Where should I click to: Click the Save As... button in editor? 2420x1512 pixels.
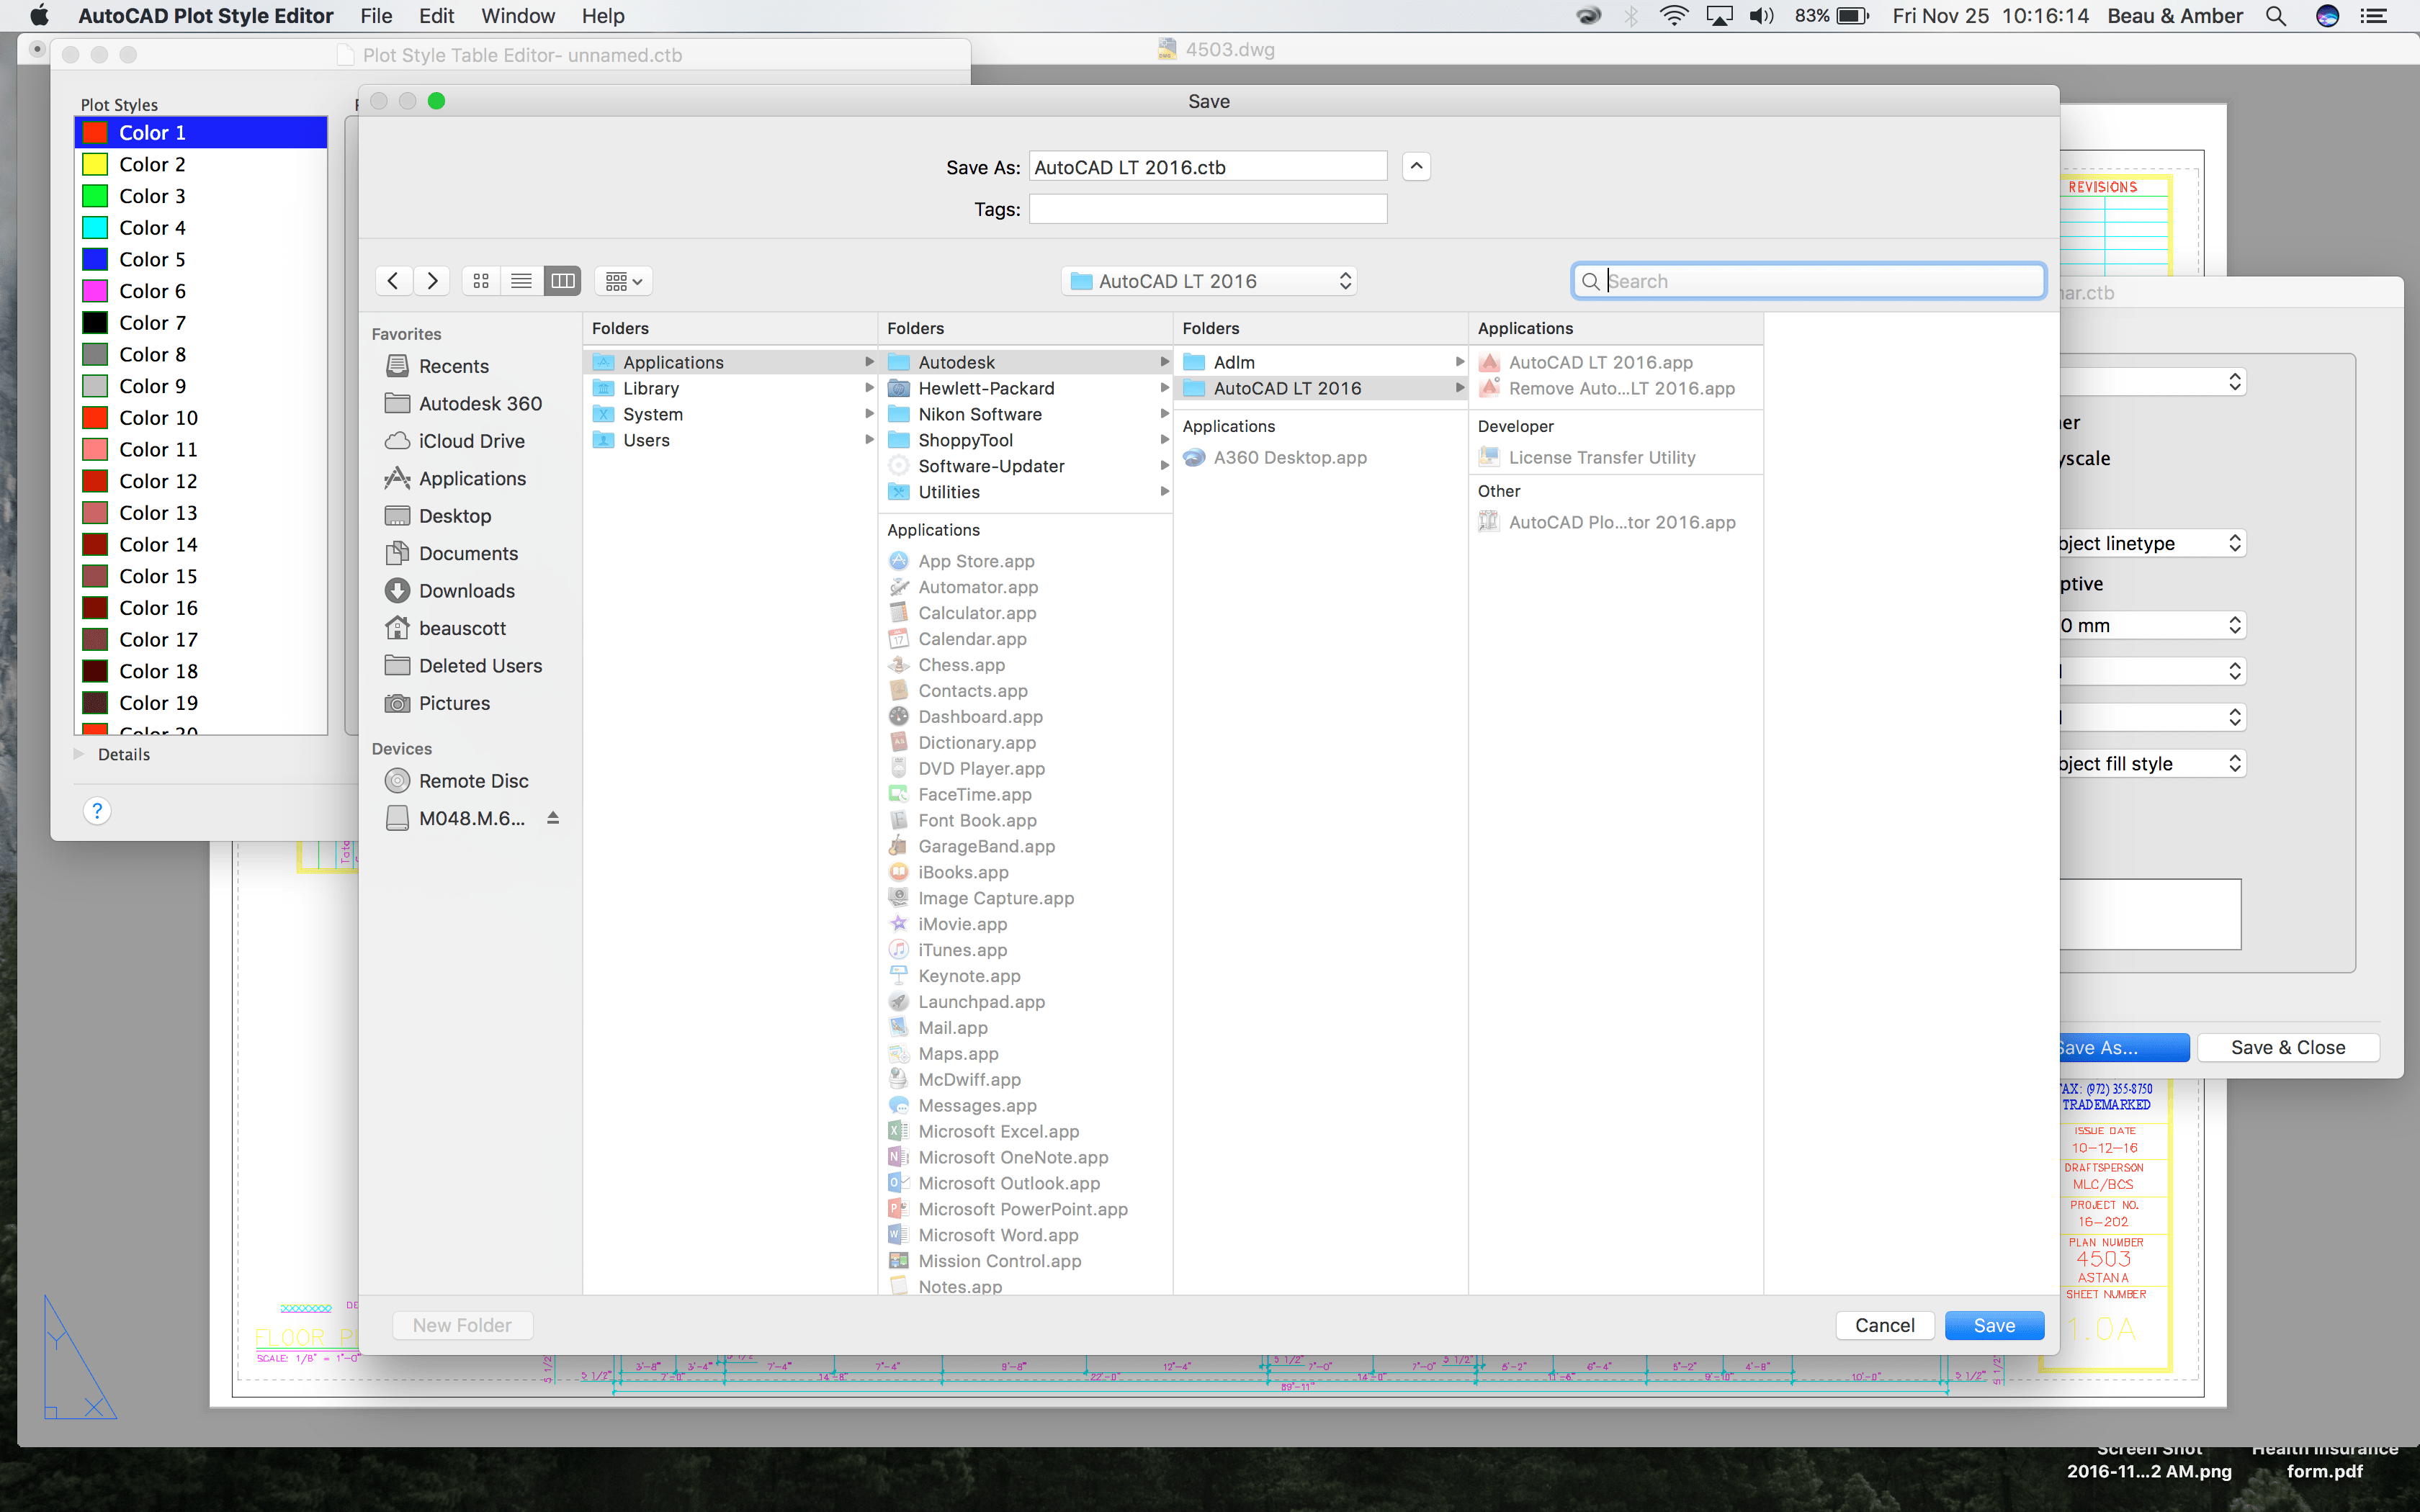[2124, 1047]
